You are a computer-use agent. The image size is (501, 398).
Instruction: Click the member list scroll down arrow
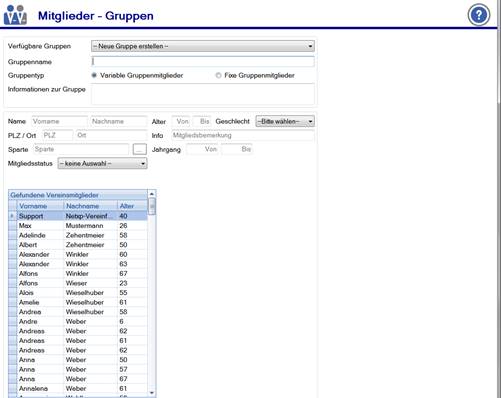coord(152,393)
